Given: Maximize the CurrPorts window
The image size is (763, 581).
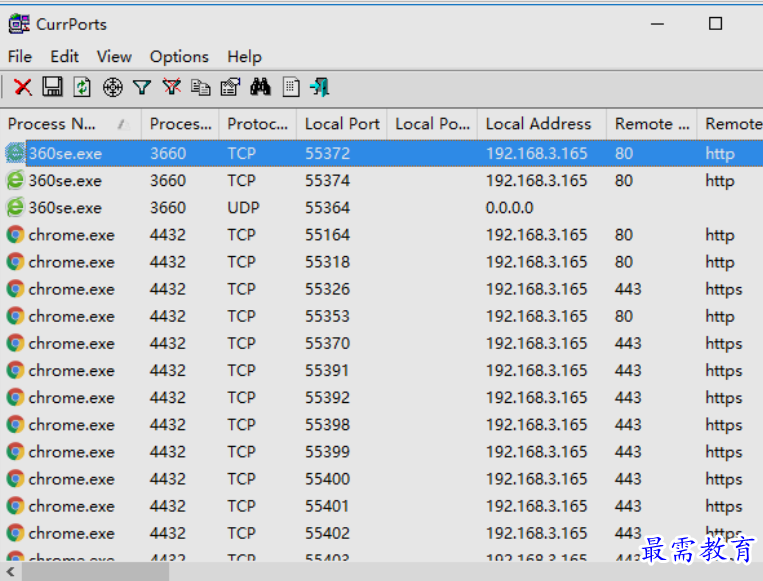Looking at the screenshot, I should click(715, 24).
